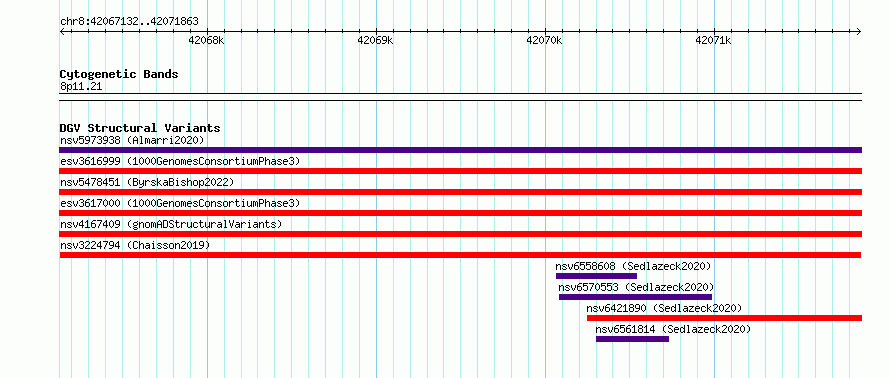Open the nsv3224794 (Chaisson2019) variant label

tap(135, 245)
